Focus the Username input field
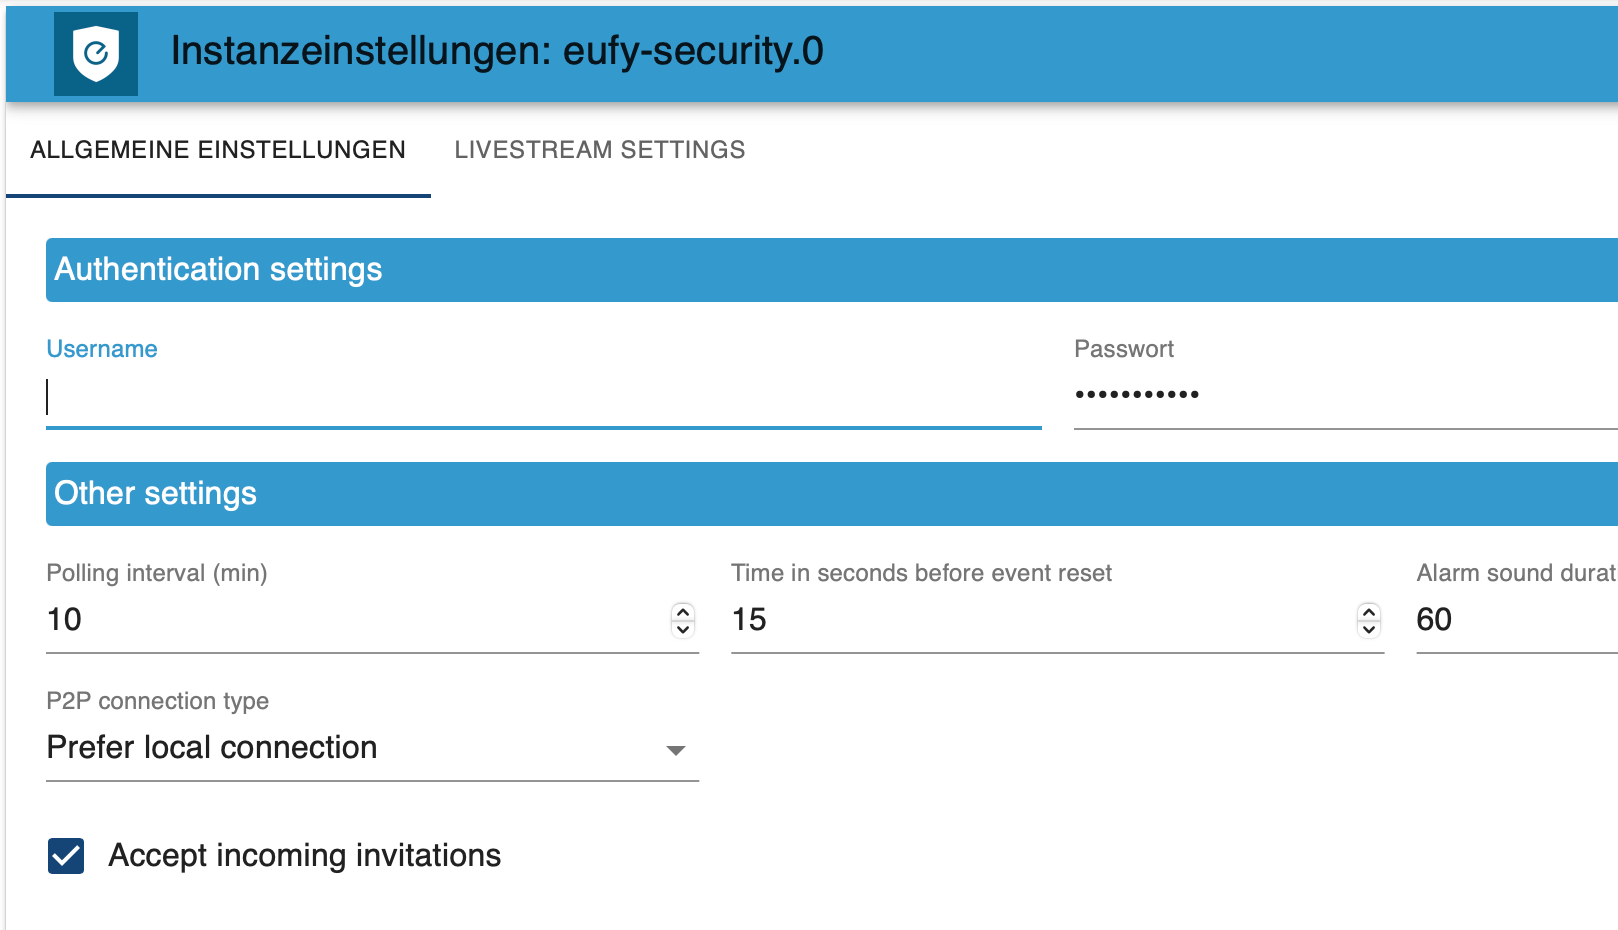 (544, 397)
